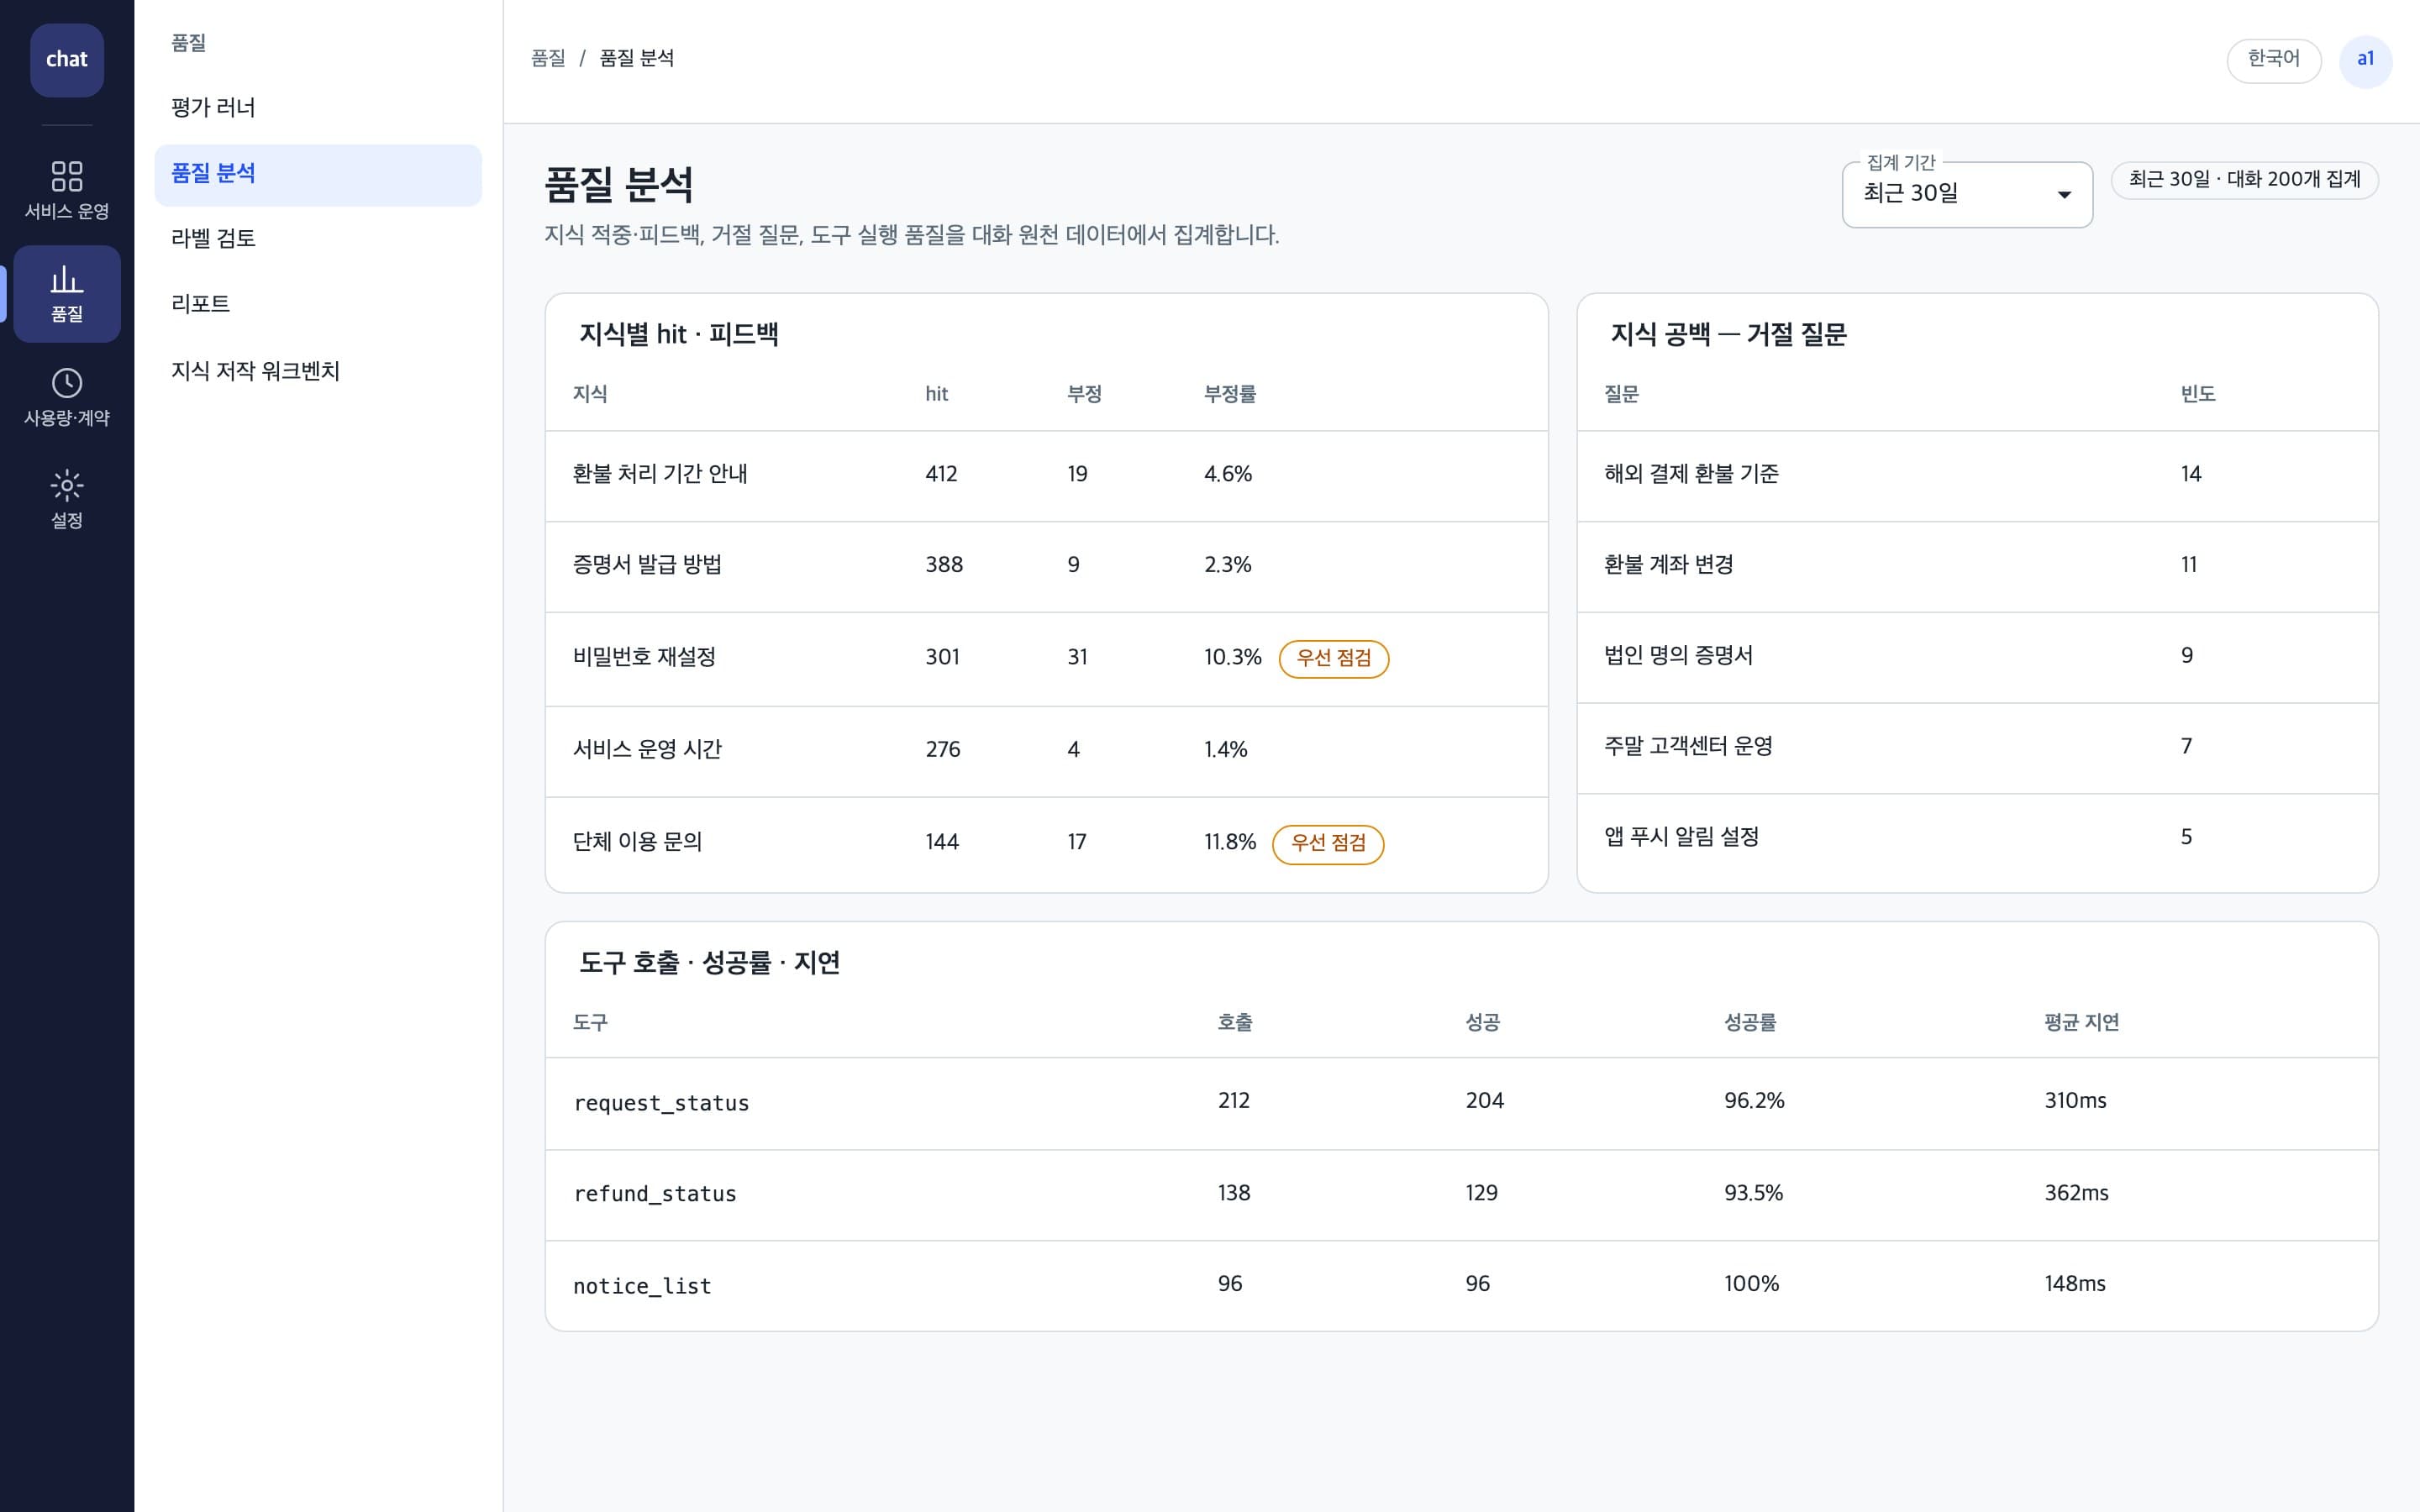2420x1512 pixels.
Task: Open 서비스 운영 grid icon in sidebar
Action: [67, 176]
